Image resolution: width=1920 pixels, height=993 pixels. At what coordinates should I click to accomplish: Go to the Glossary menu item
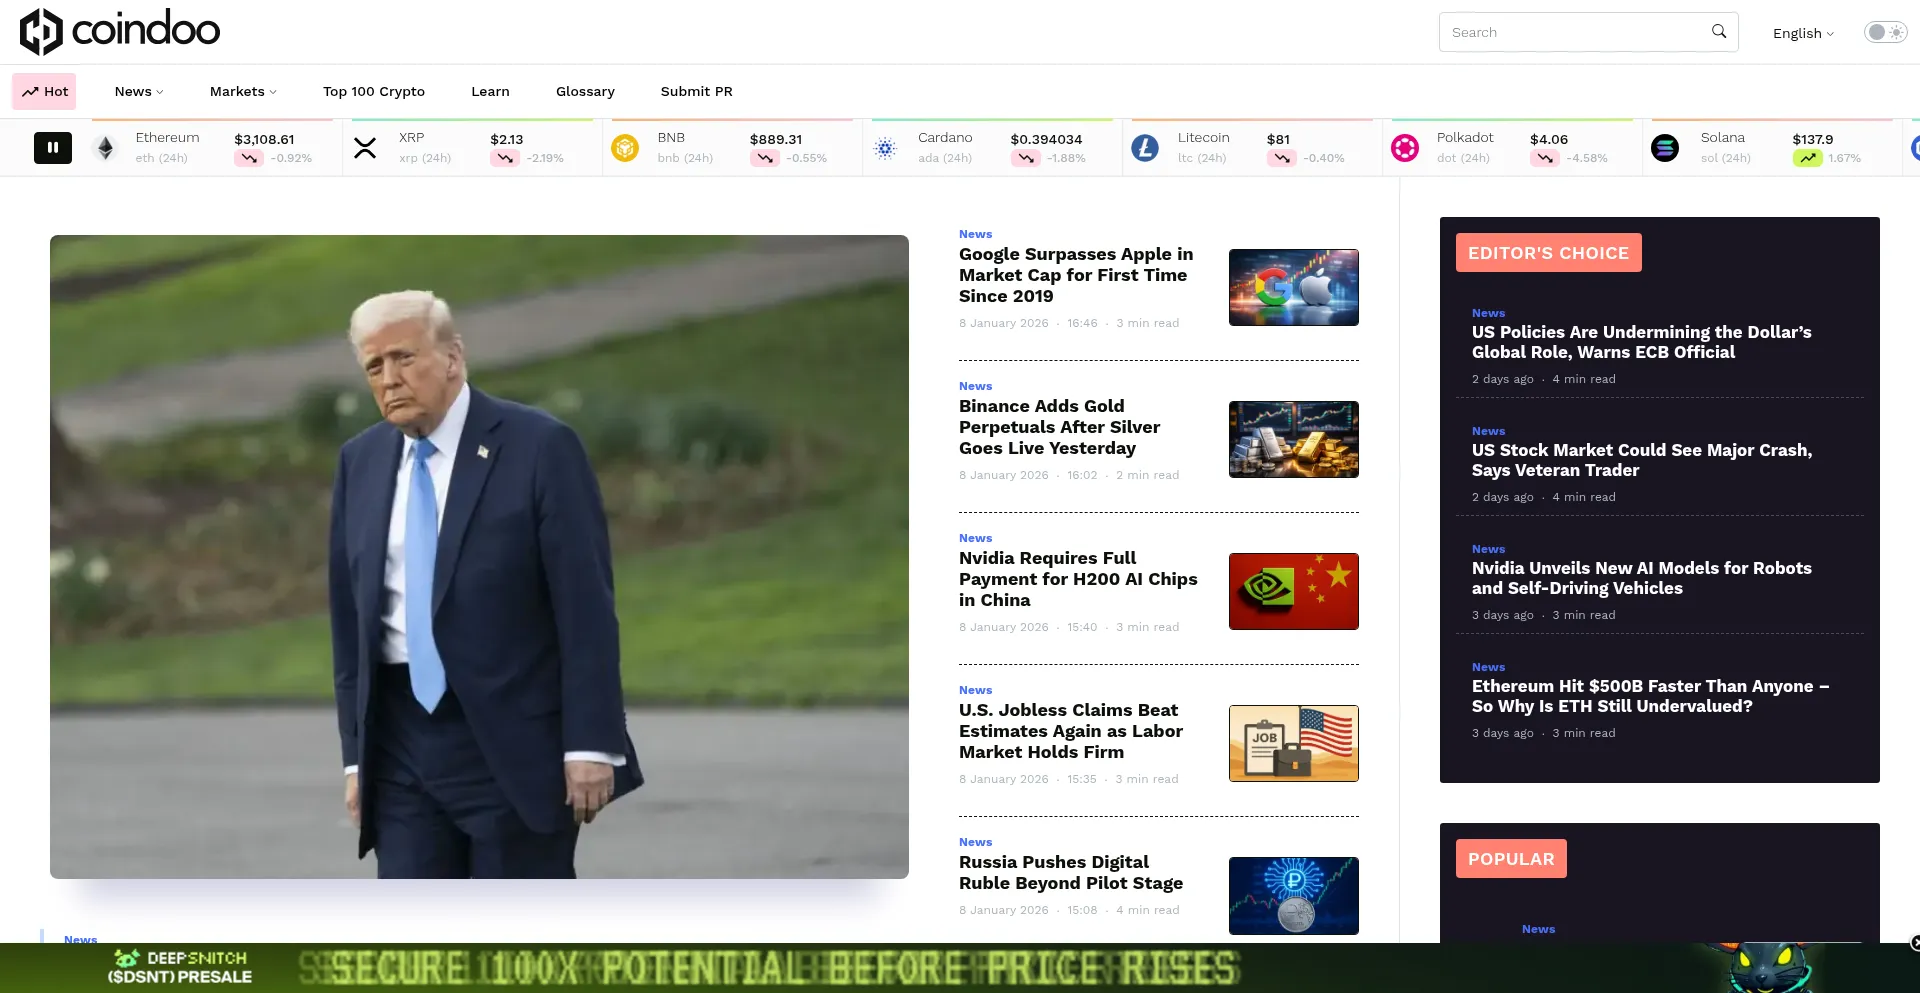pos(585,91)
